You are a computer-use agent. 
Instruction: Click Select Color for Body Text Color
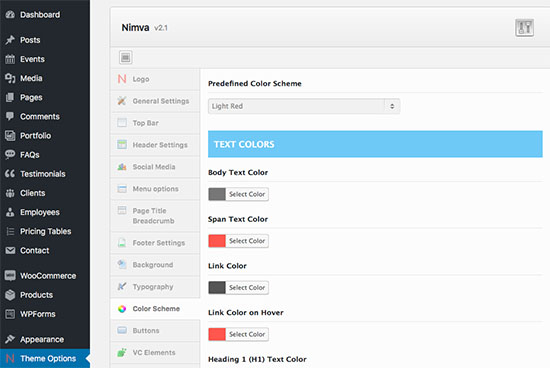pos(247,194)
